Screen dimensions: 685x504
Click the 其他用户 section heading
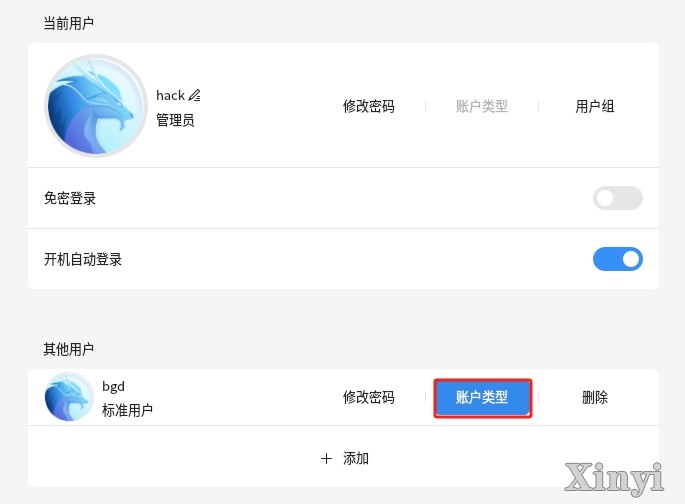[x=69, y=349]
